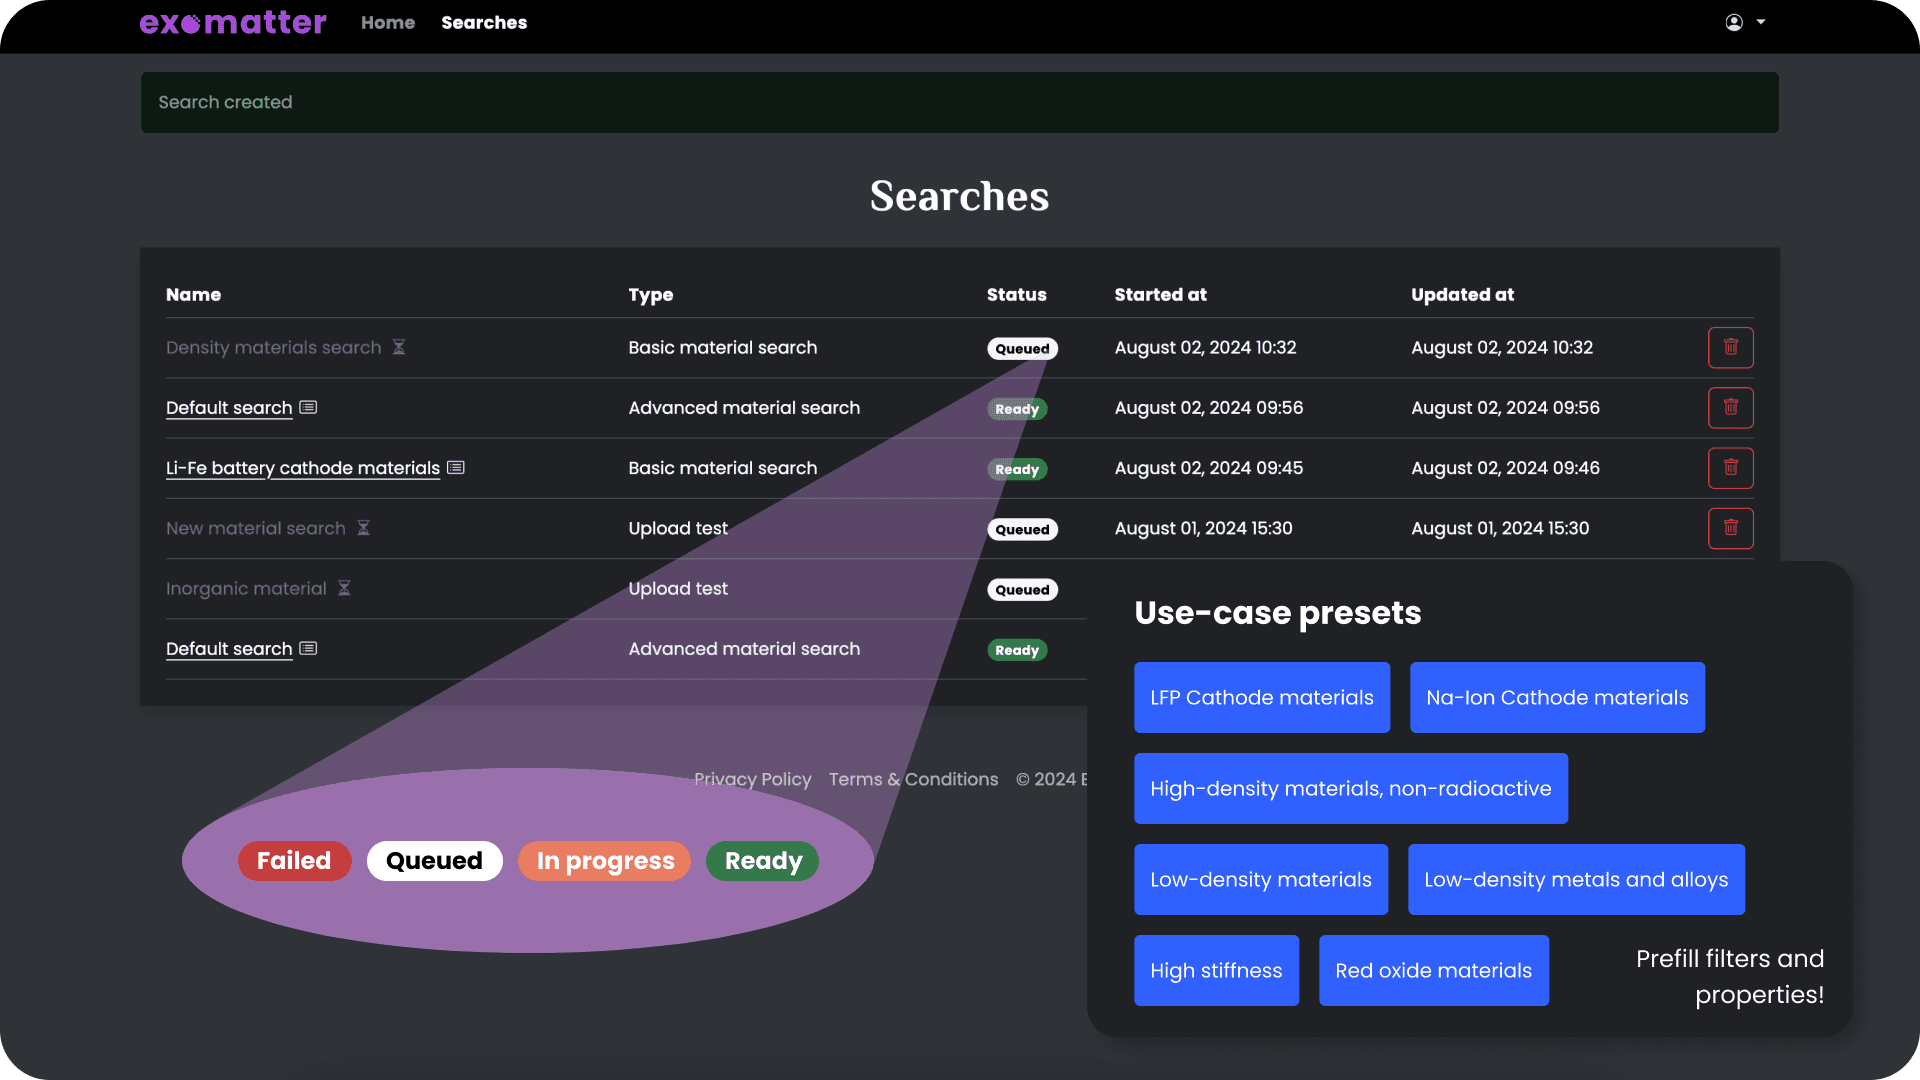The image size is (1920, 1080).
Task: Select the Red oxide materials preset
Action: 1433,971
